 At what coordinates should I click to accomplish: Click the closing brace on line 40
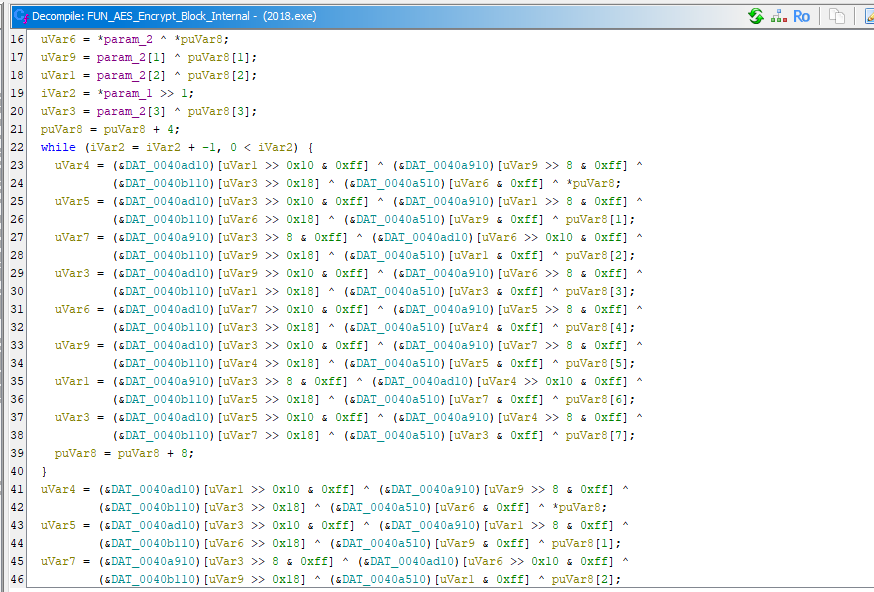pos(44,471)
